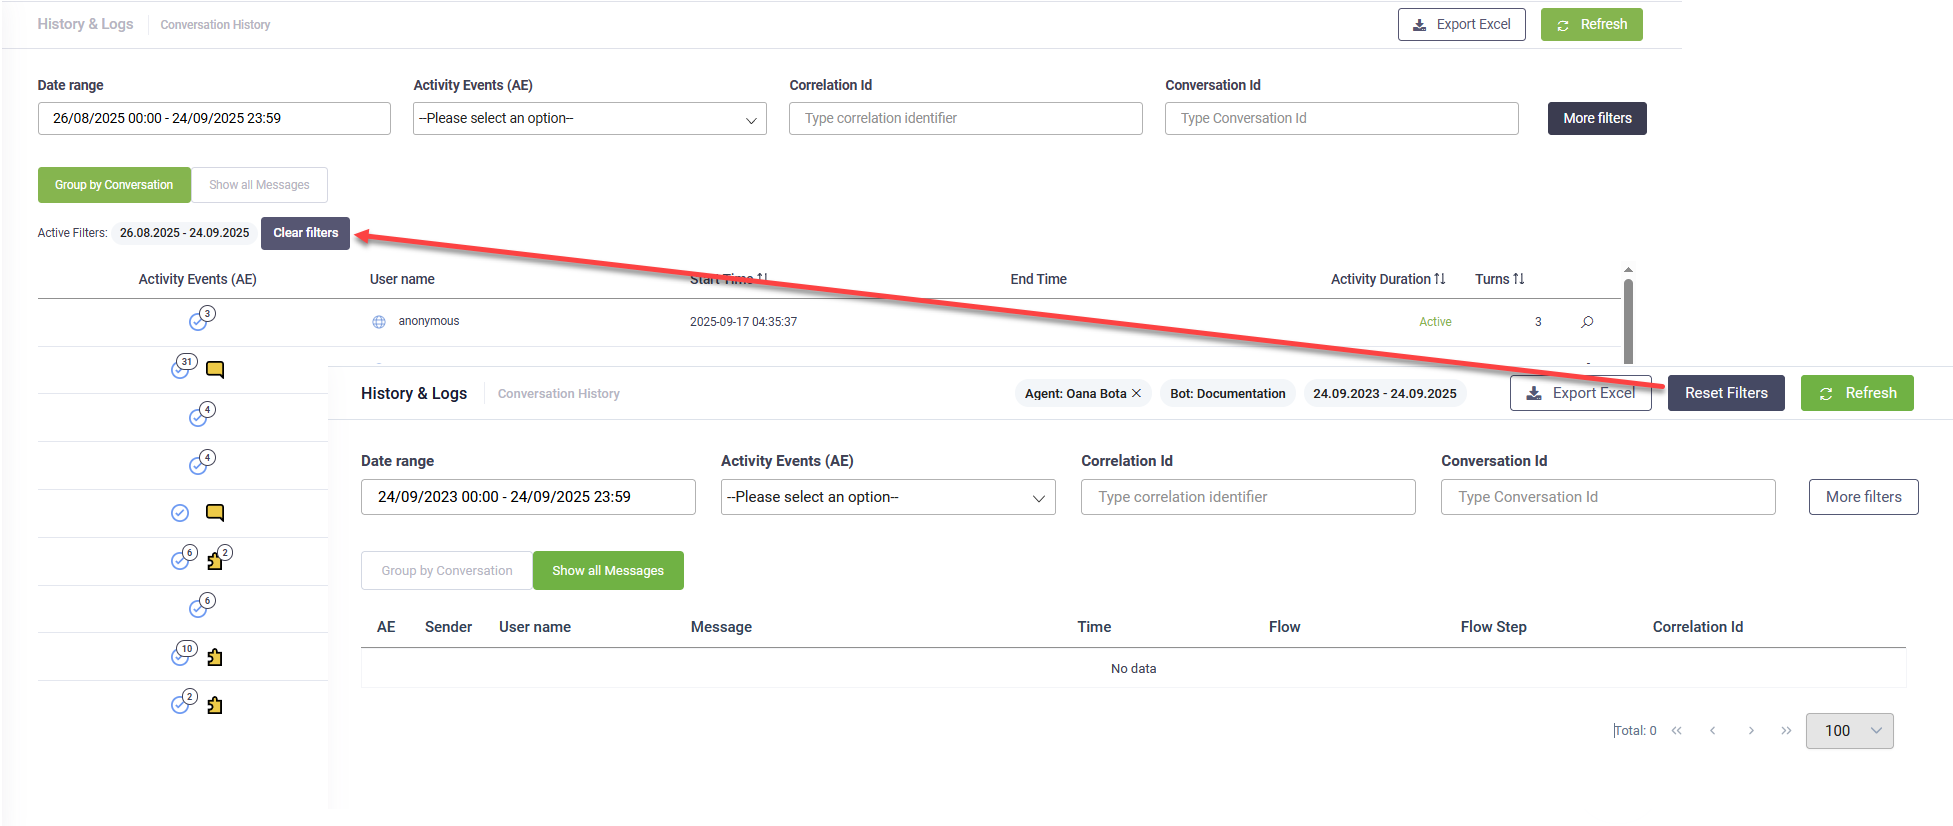Open upper Activity Events (AE) dropdown
1953x826 pixels.
pos(589,118)
